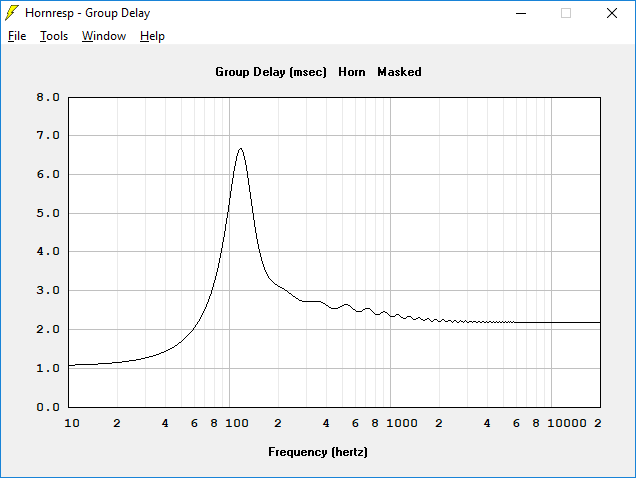The height and width of the screenshot is (478, 636).
Task: Click the disabled maximize button
Action: click(x=566, y=13)
